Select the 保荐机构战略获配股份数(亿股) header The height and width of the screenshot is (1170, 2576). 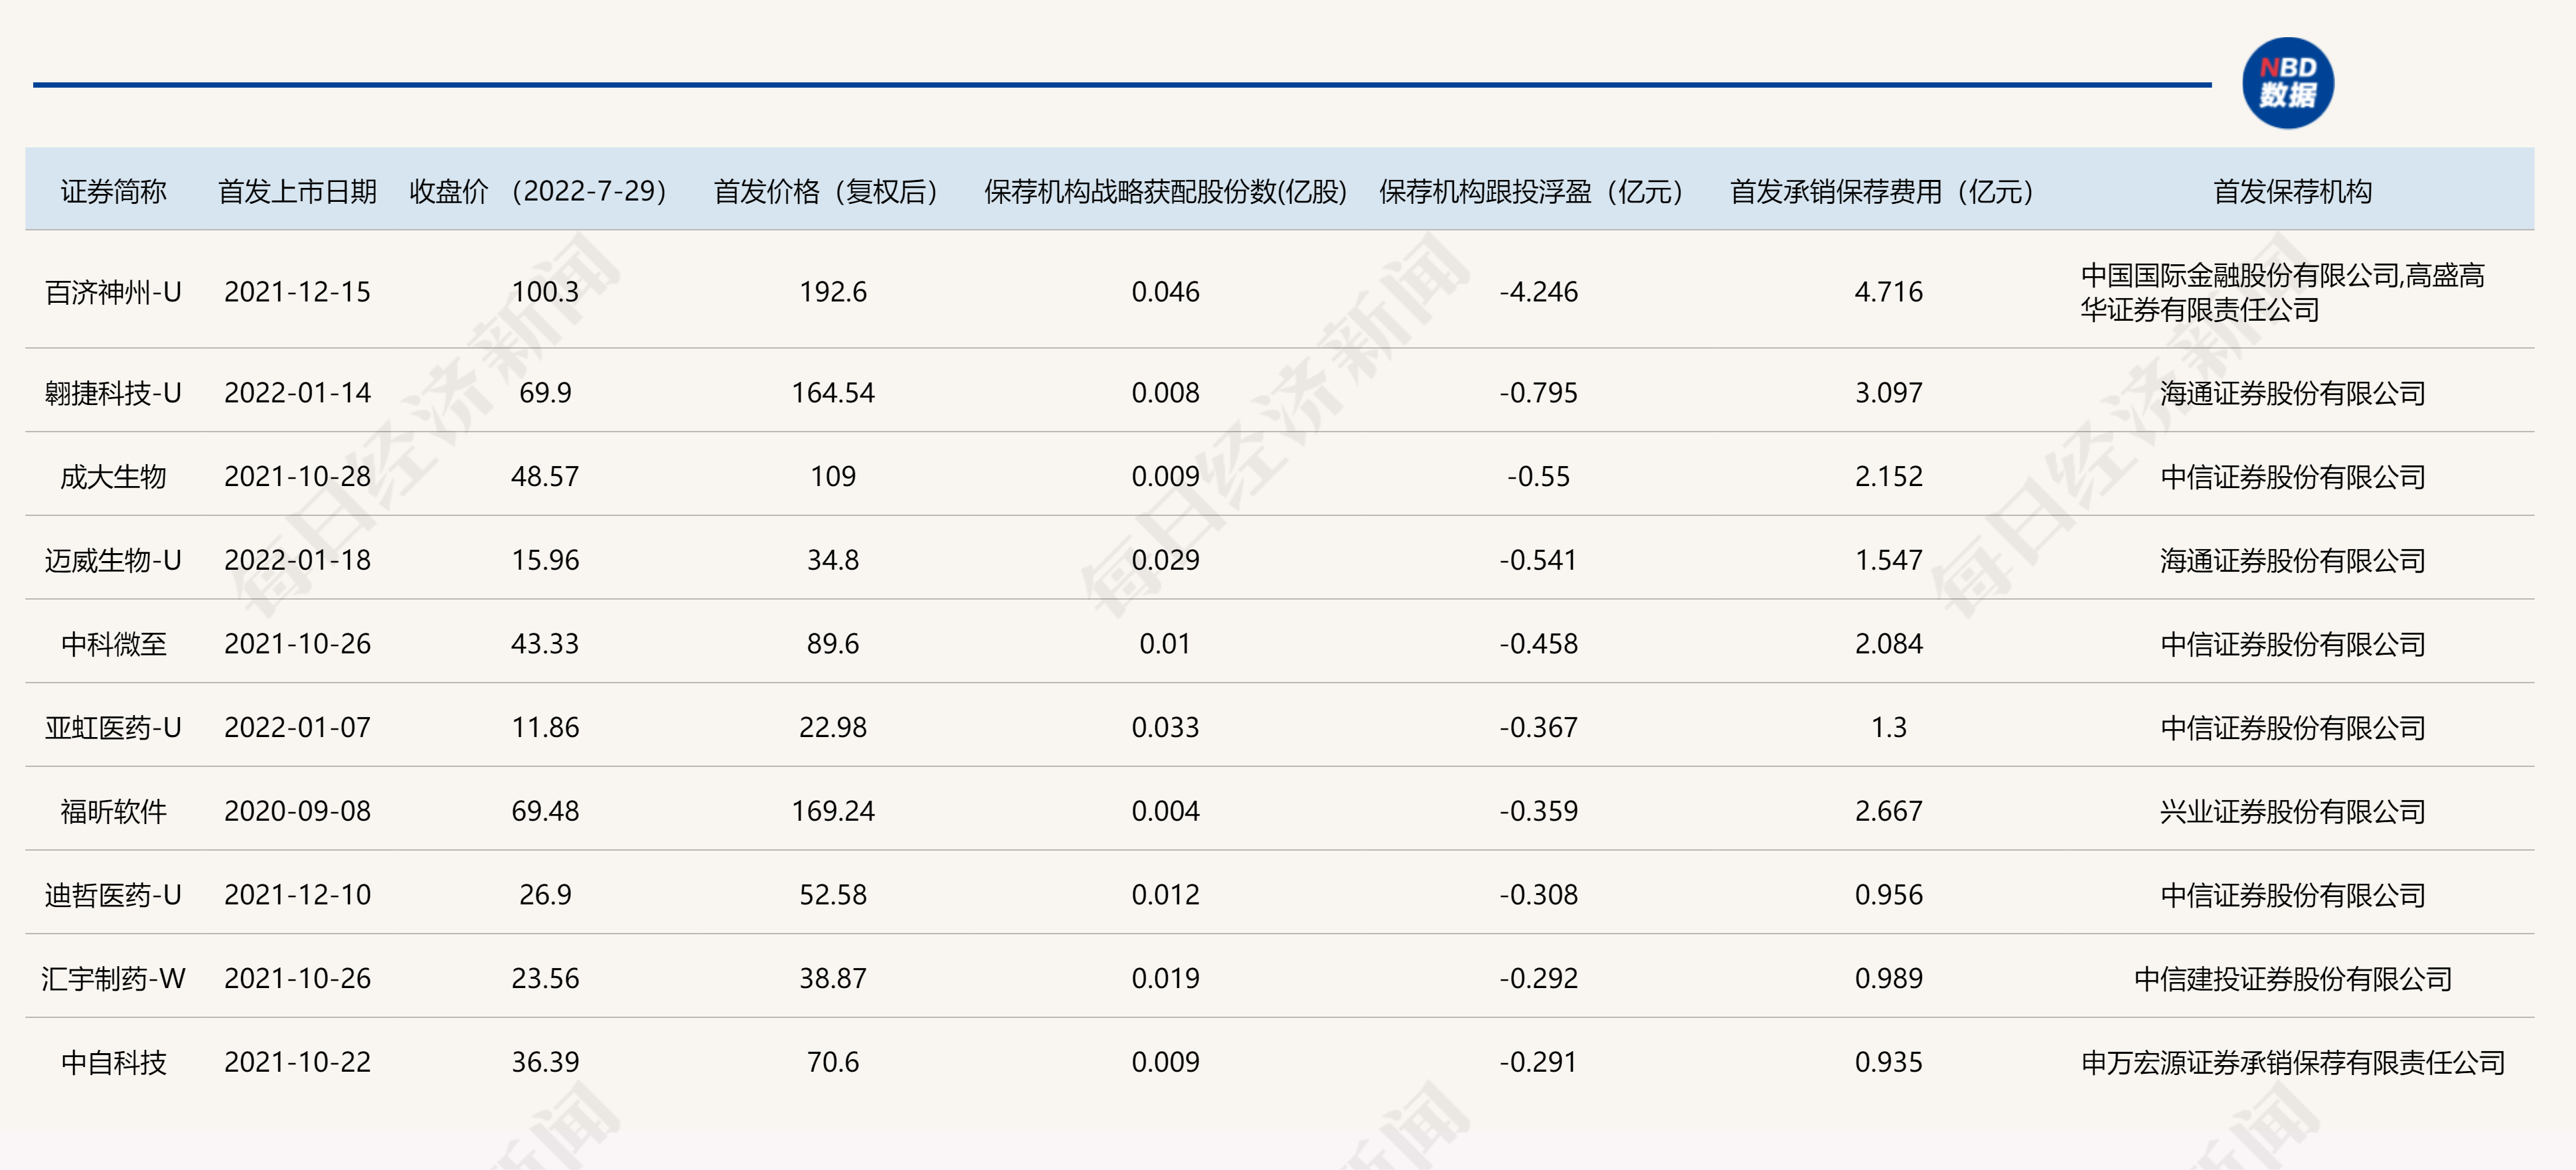click(x=1165, y=191)
